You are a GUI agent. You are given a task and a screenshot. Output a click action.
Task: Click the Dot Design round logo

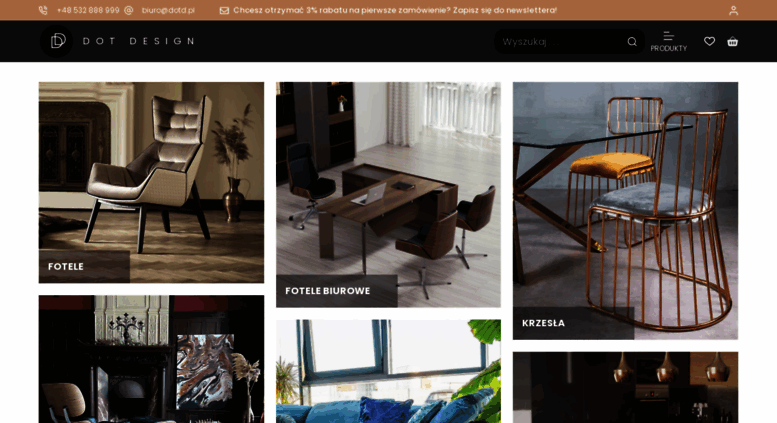pyautogui.click(x=56, y=41)
